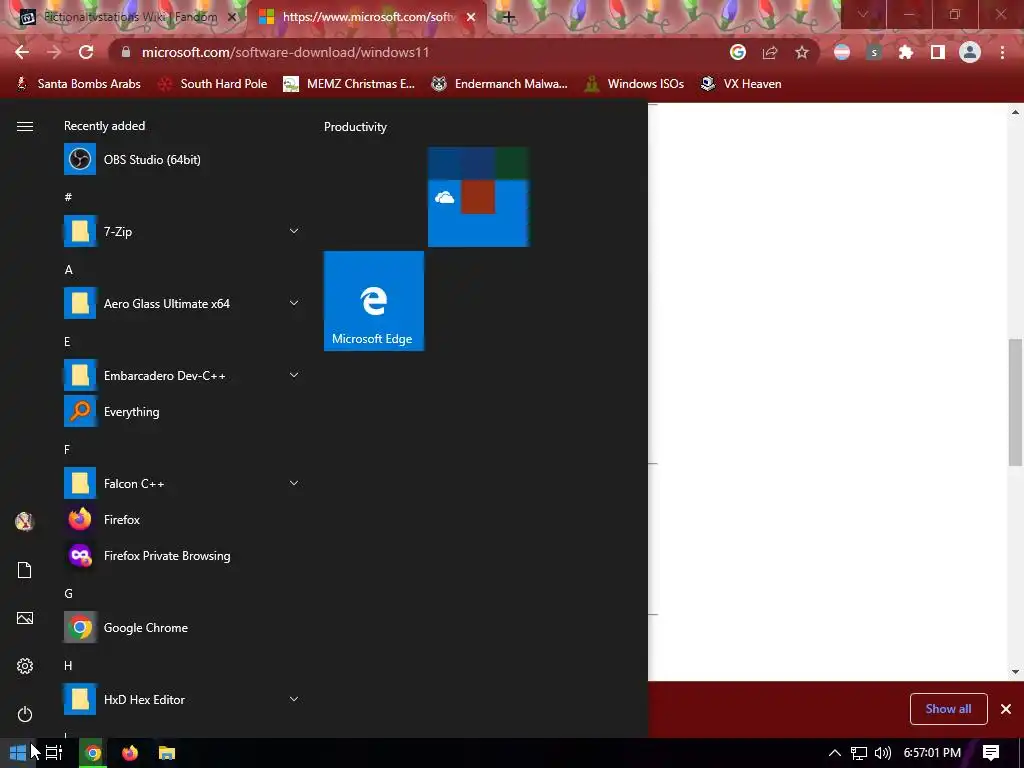Open File Explorer from the taskbar
This screenshot has height=768, width=1024.
pyautogui.click(x=167, y=753)
